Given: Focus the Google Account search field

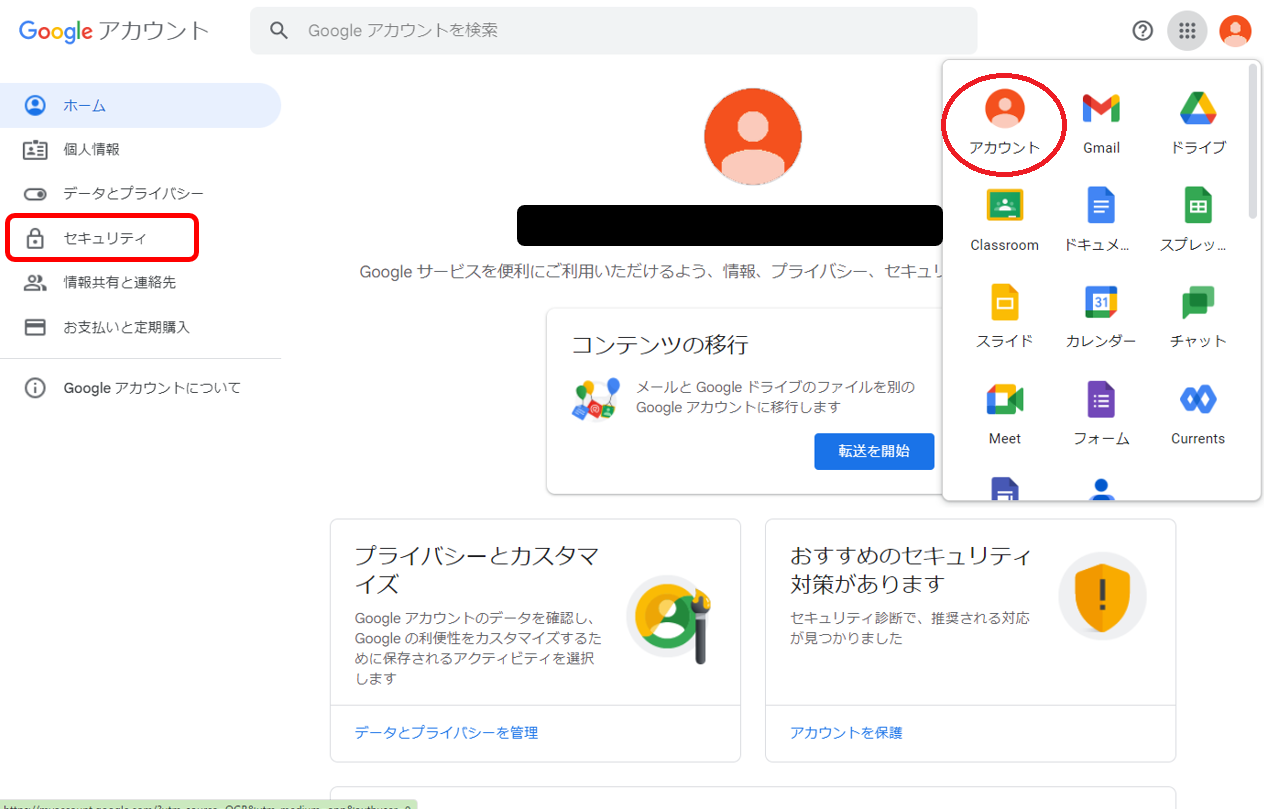Looking at the screenshot, I should (x=613, y=31).
